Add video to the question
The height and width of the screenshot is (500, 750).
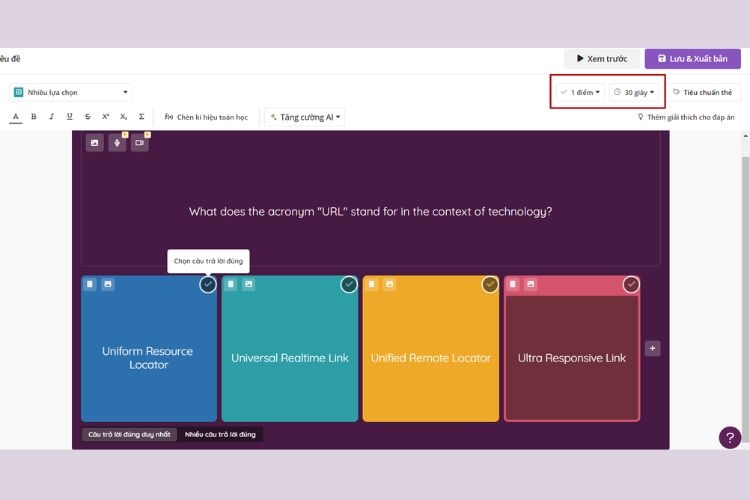(x=140, y=143)
